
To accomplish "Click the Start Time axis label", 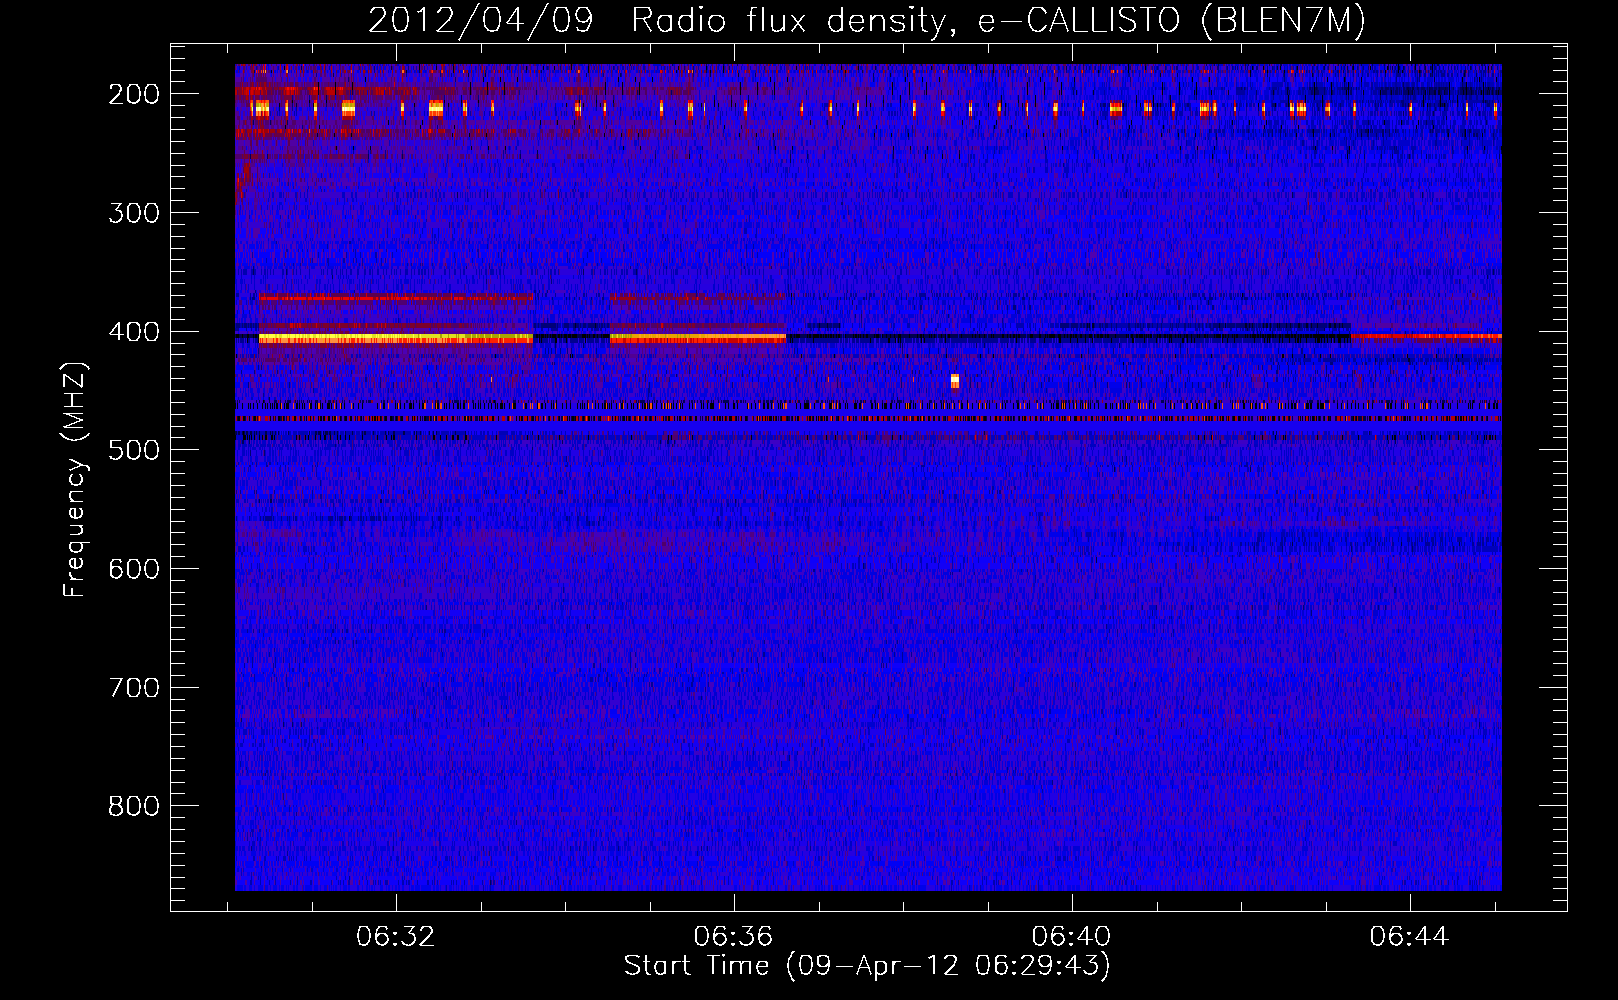I will [x=867, y=966].
